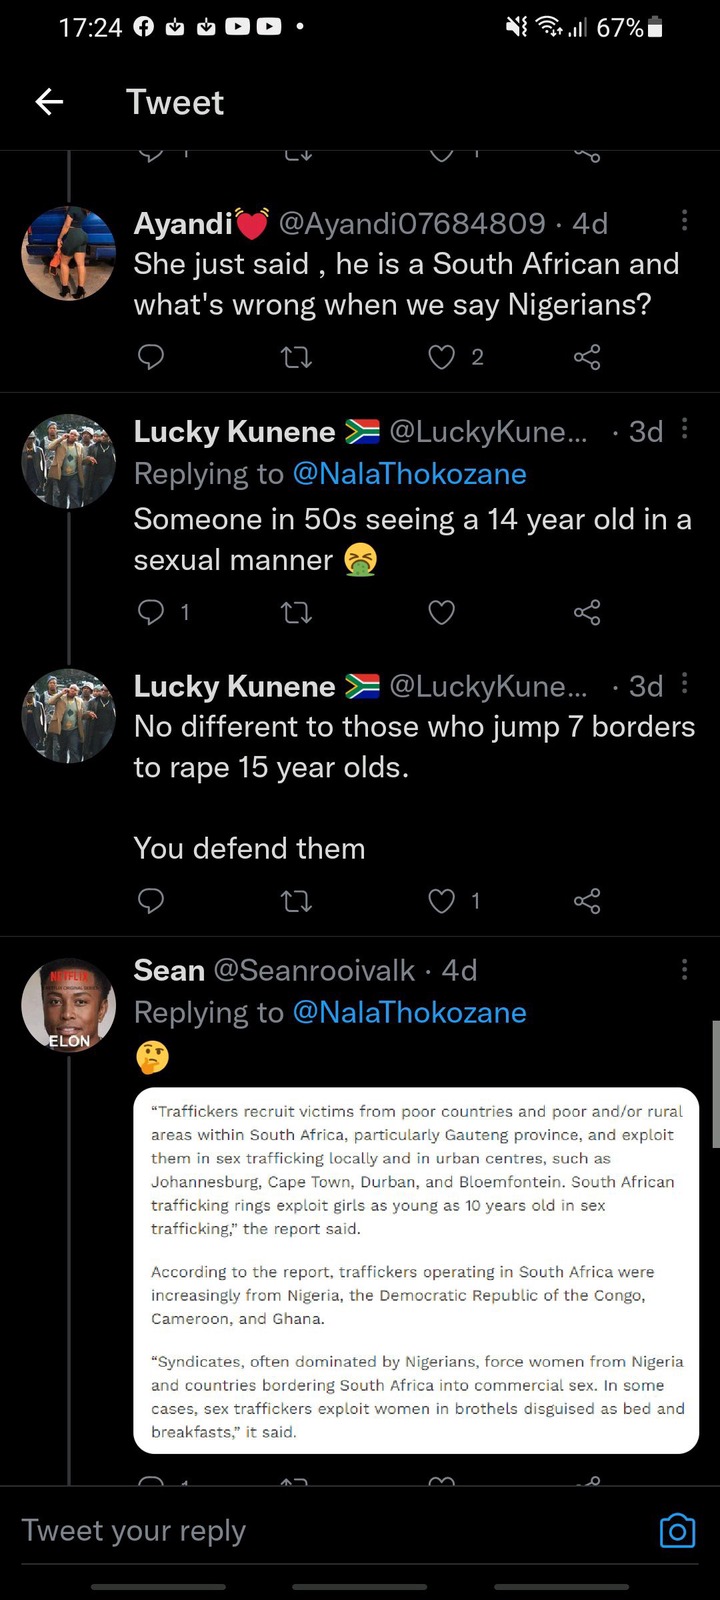The image size is (720, 1600).
Task: Open Sean's profile picture
Action: pos(69,1005)
